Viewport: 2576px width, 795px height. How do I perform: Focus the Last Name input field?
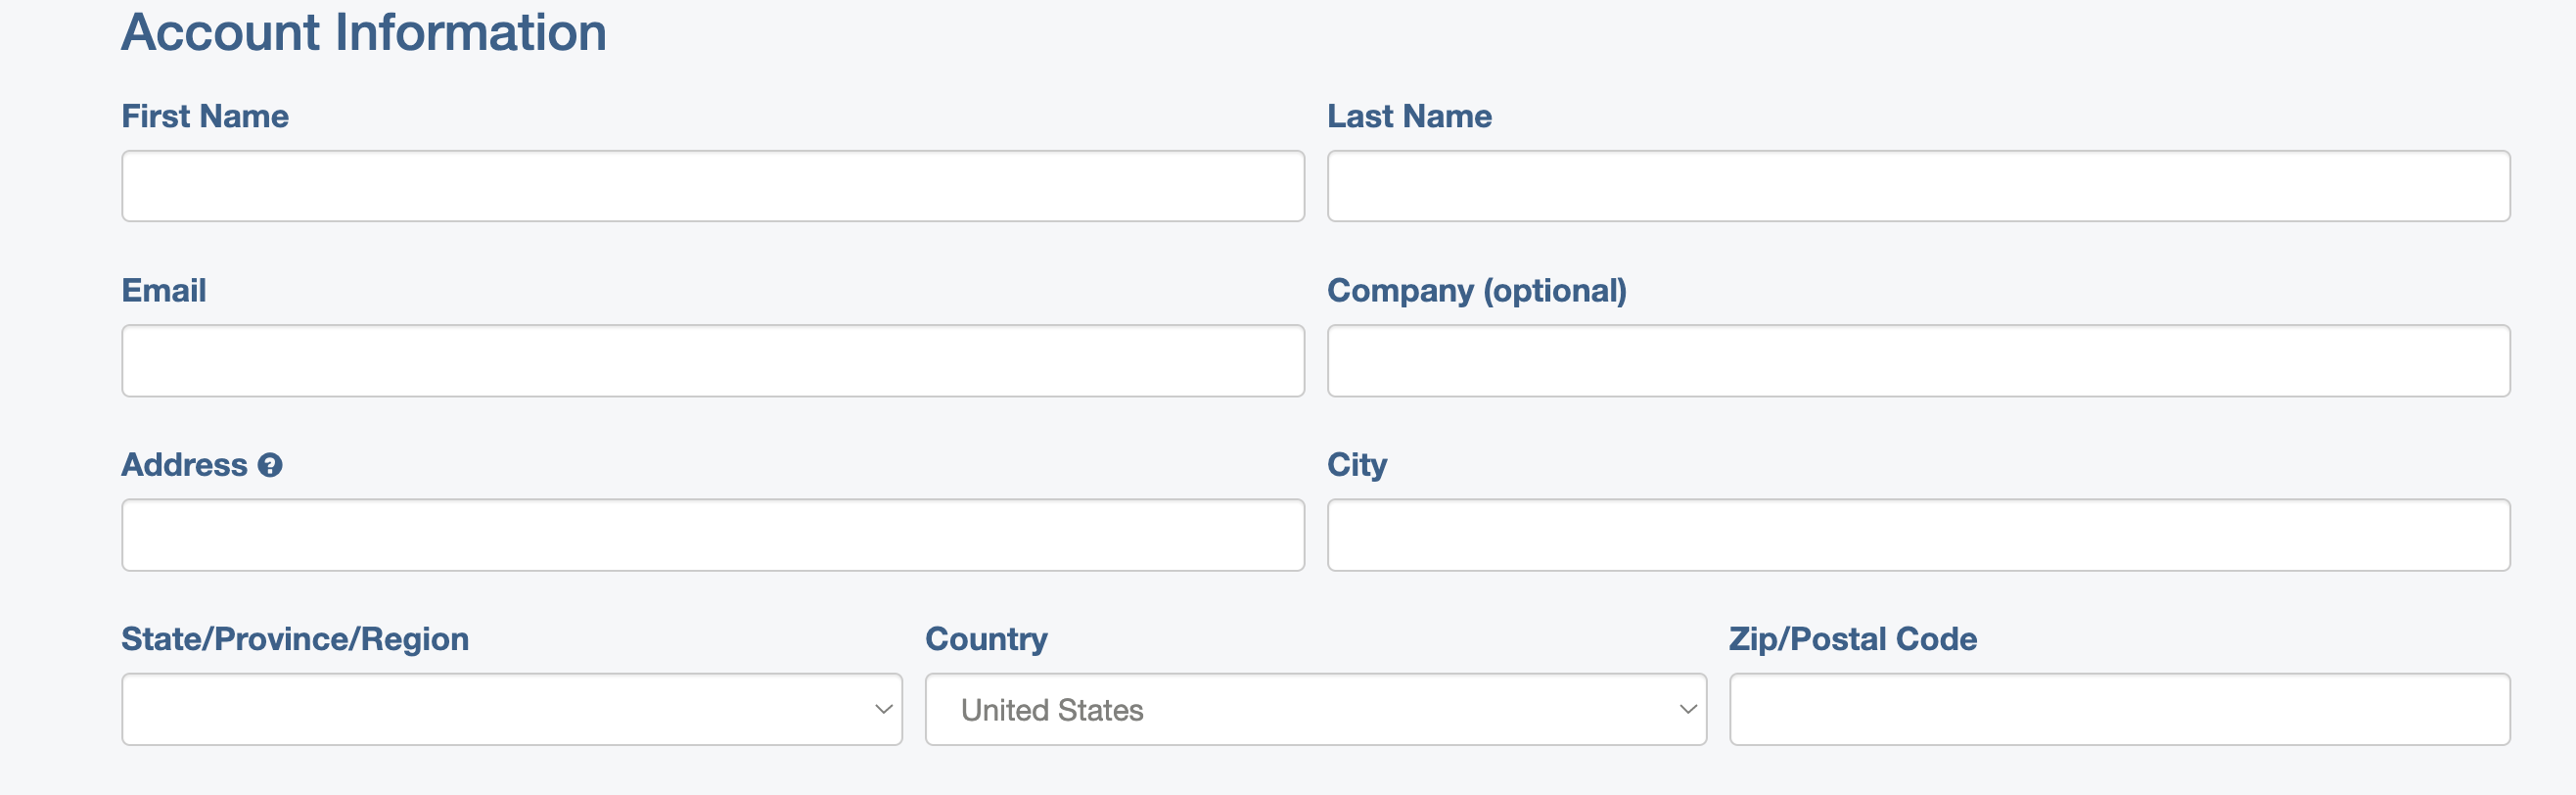(1918, 186)
